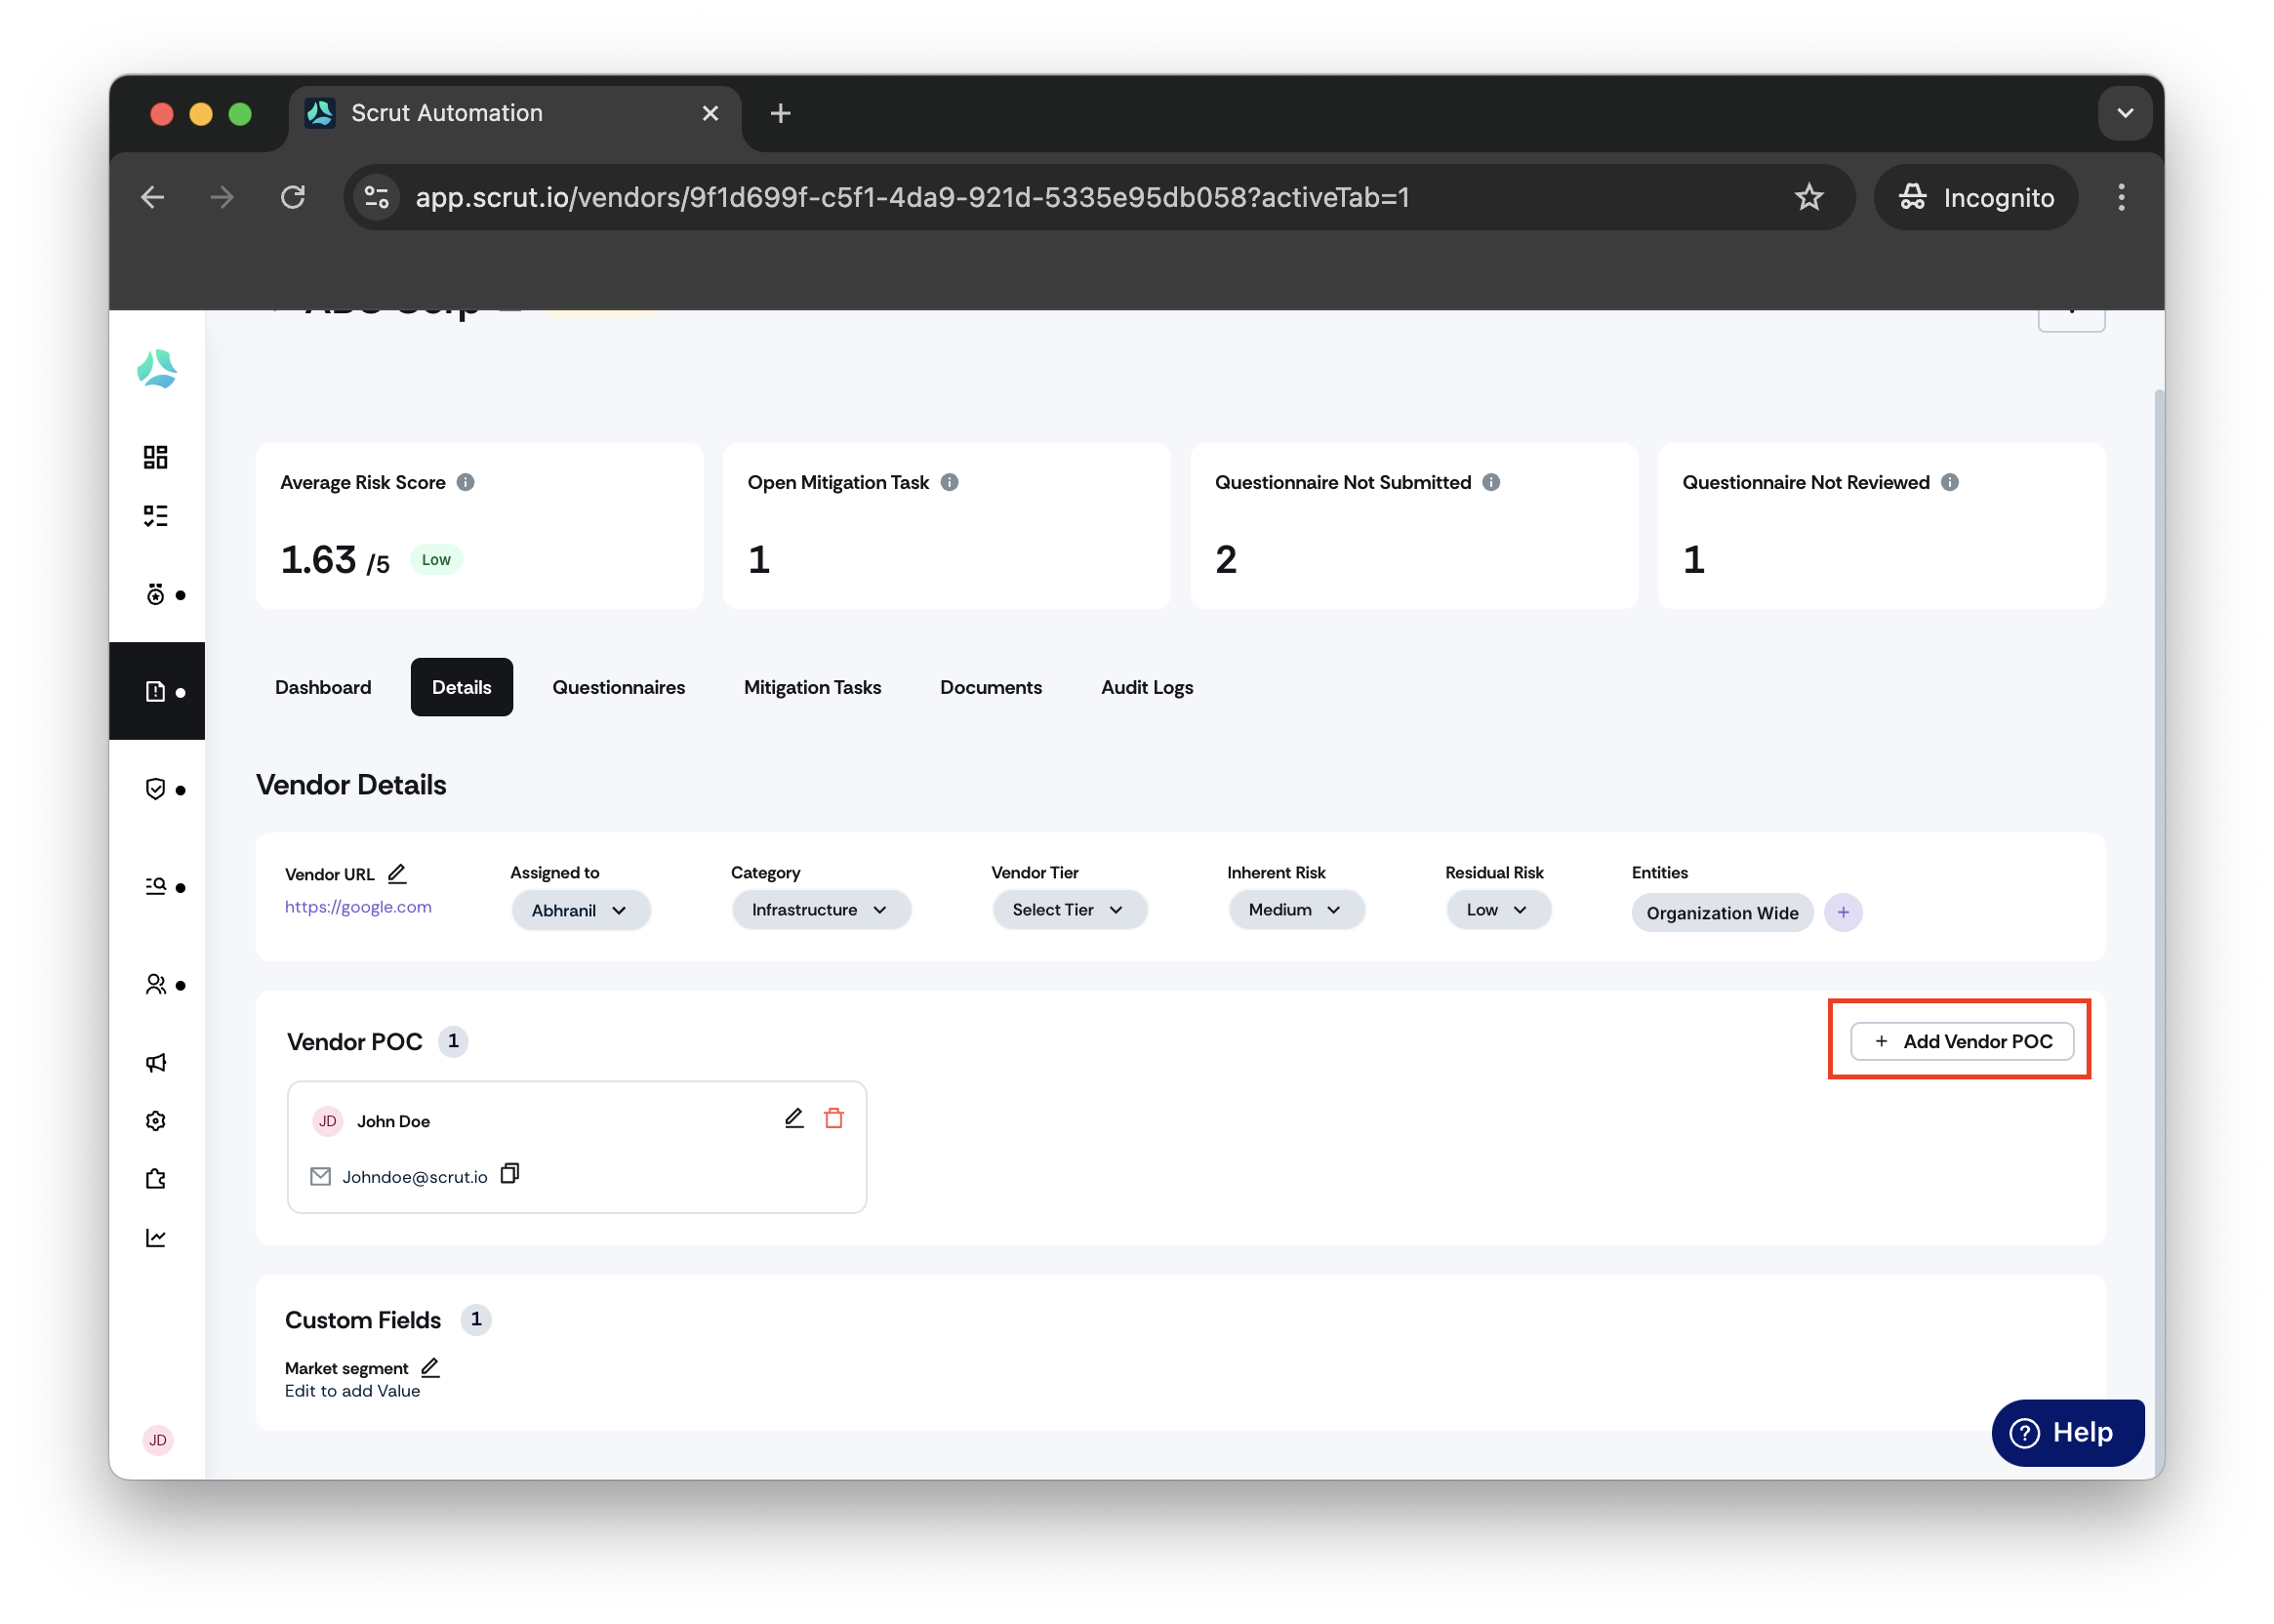Click the info icon beside Average Risk Score
2274x1624 pixels.
point(466,482)
